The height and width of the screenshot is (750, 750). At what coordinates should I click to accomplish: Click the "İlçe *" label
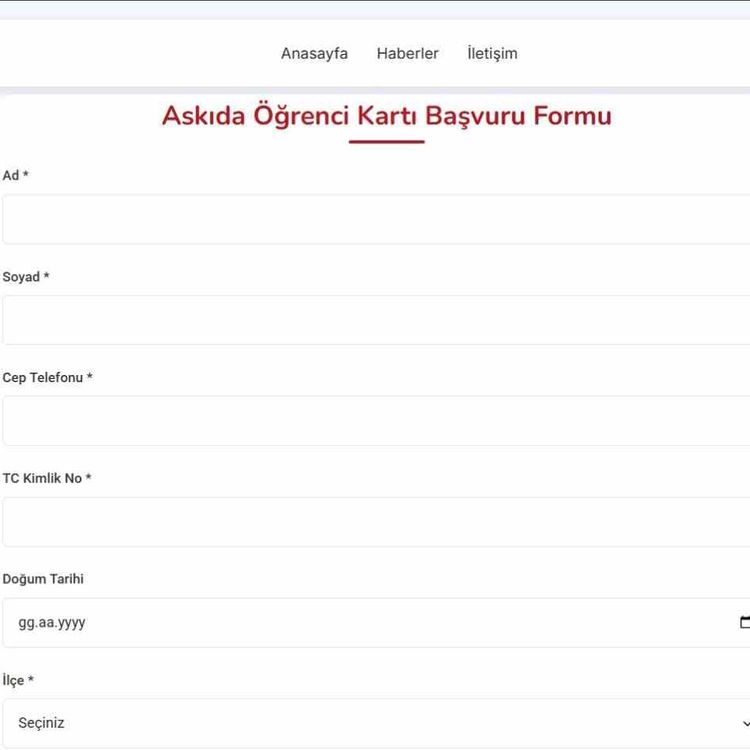[x=18, y=680]
